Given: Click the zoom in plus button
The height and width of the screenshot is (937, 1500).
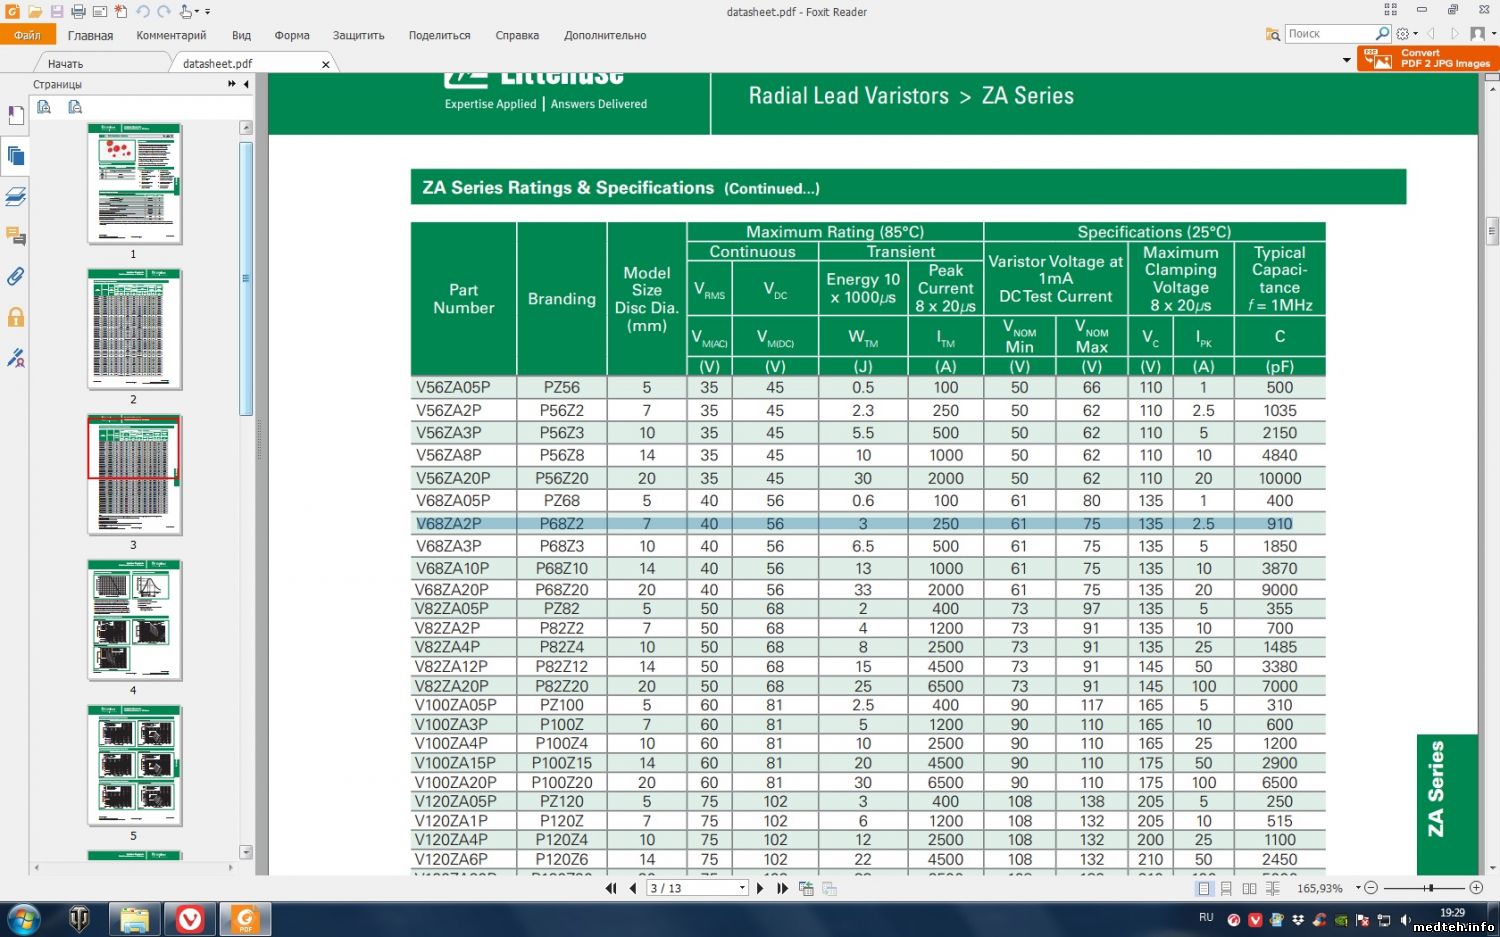Looking at the screenshot, I should coord(1476,888).
